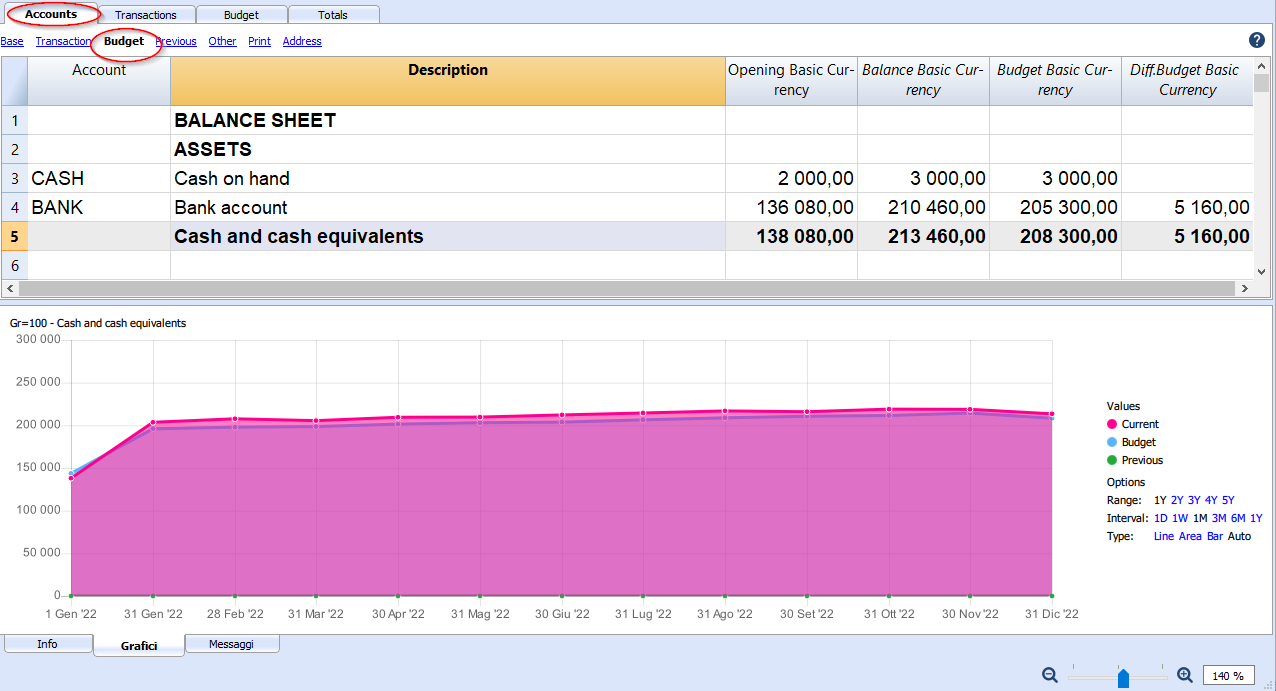1276x691 pixels.
Task: Open the Transaction view link
Action: coord(63,41)
